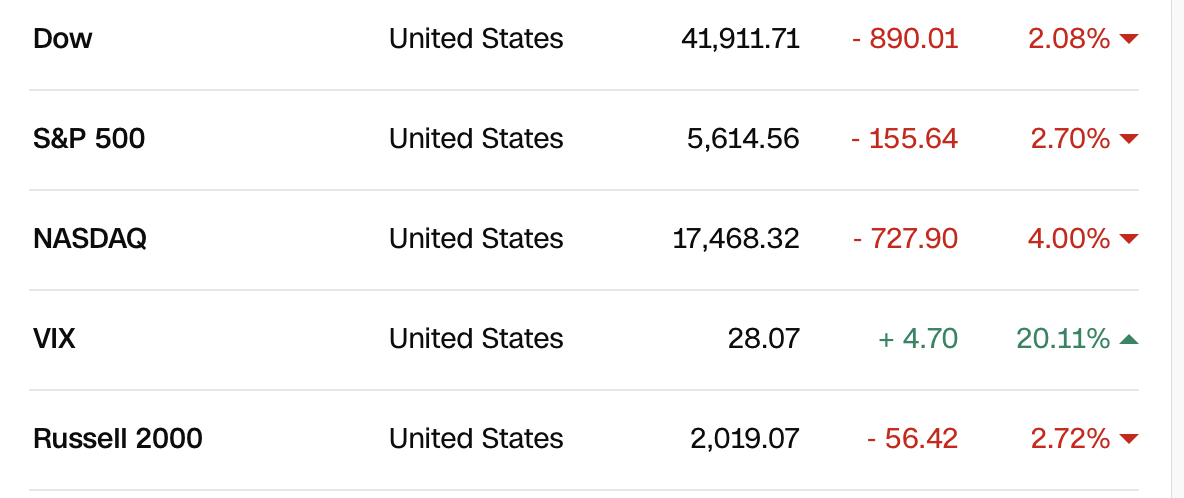1184x498 pixels.
Task: Click the NASDAQ price 17,468.32
Action: tap(737, 239)
